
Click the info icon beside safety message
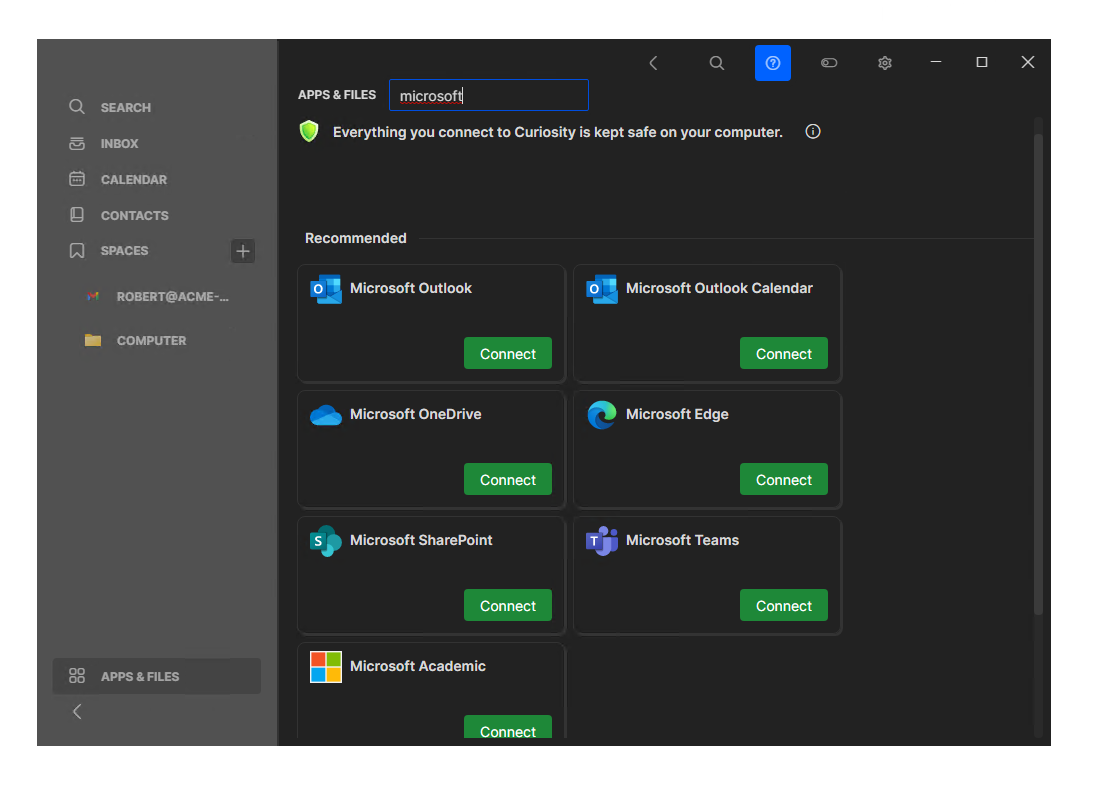813,132
